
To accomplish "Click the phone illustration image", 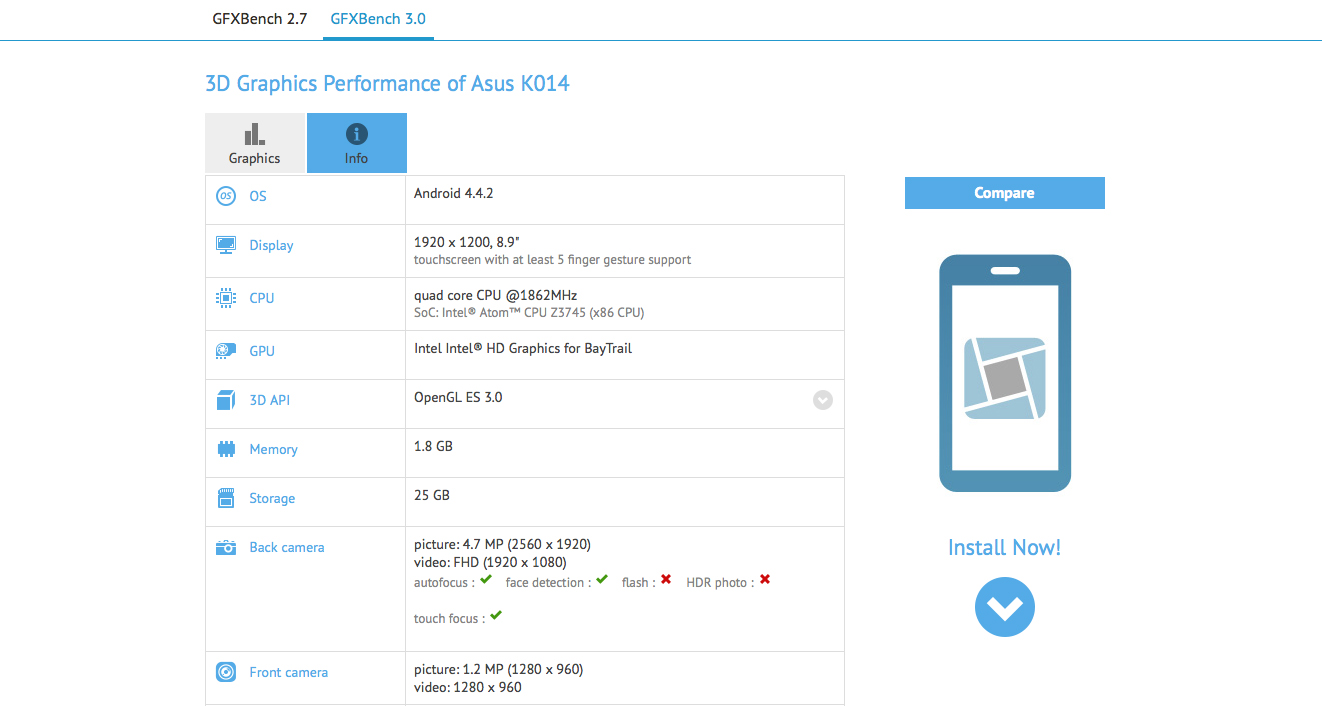I will 1004,373.
